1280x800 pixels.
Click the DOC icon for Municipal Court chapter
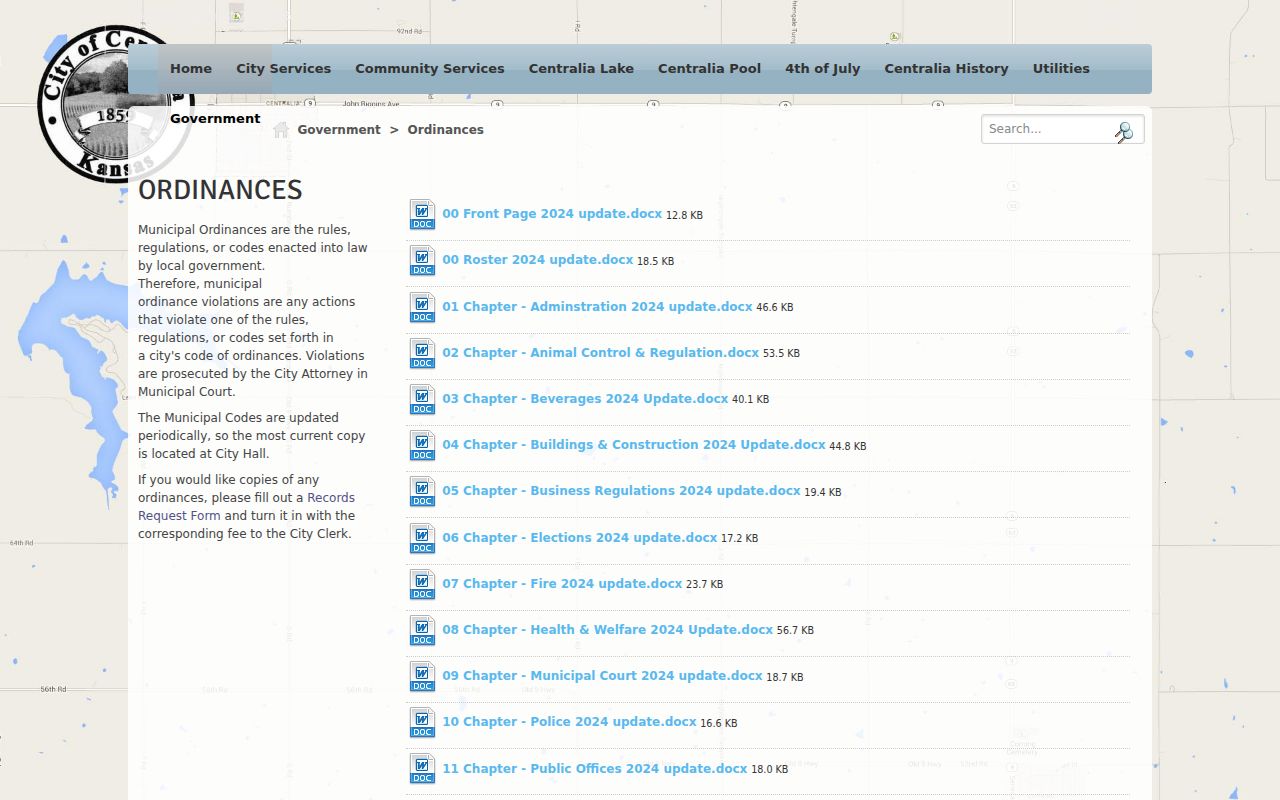coord(422,677)
